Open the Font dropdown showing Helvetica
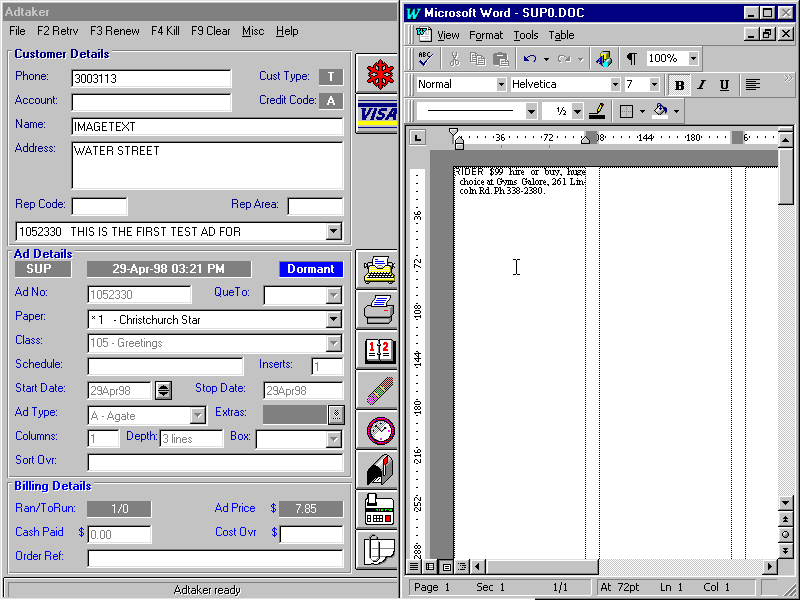This screenshot has width=800, height=600. pos(615,84)
